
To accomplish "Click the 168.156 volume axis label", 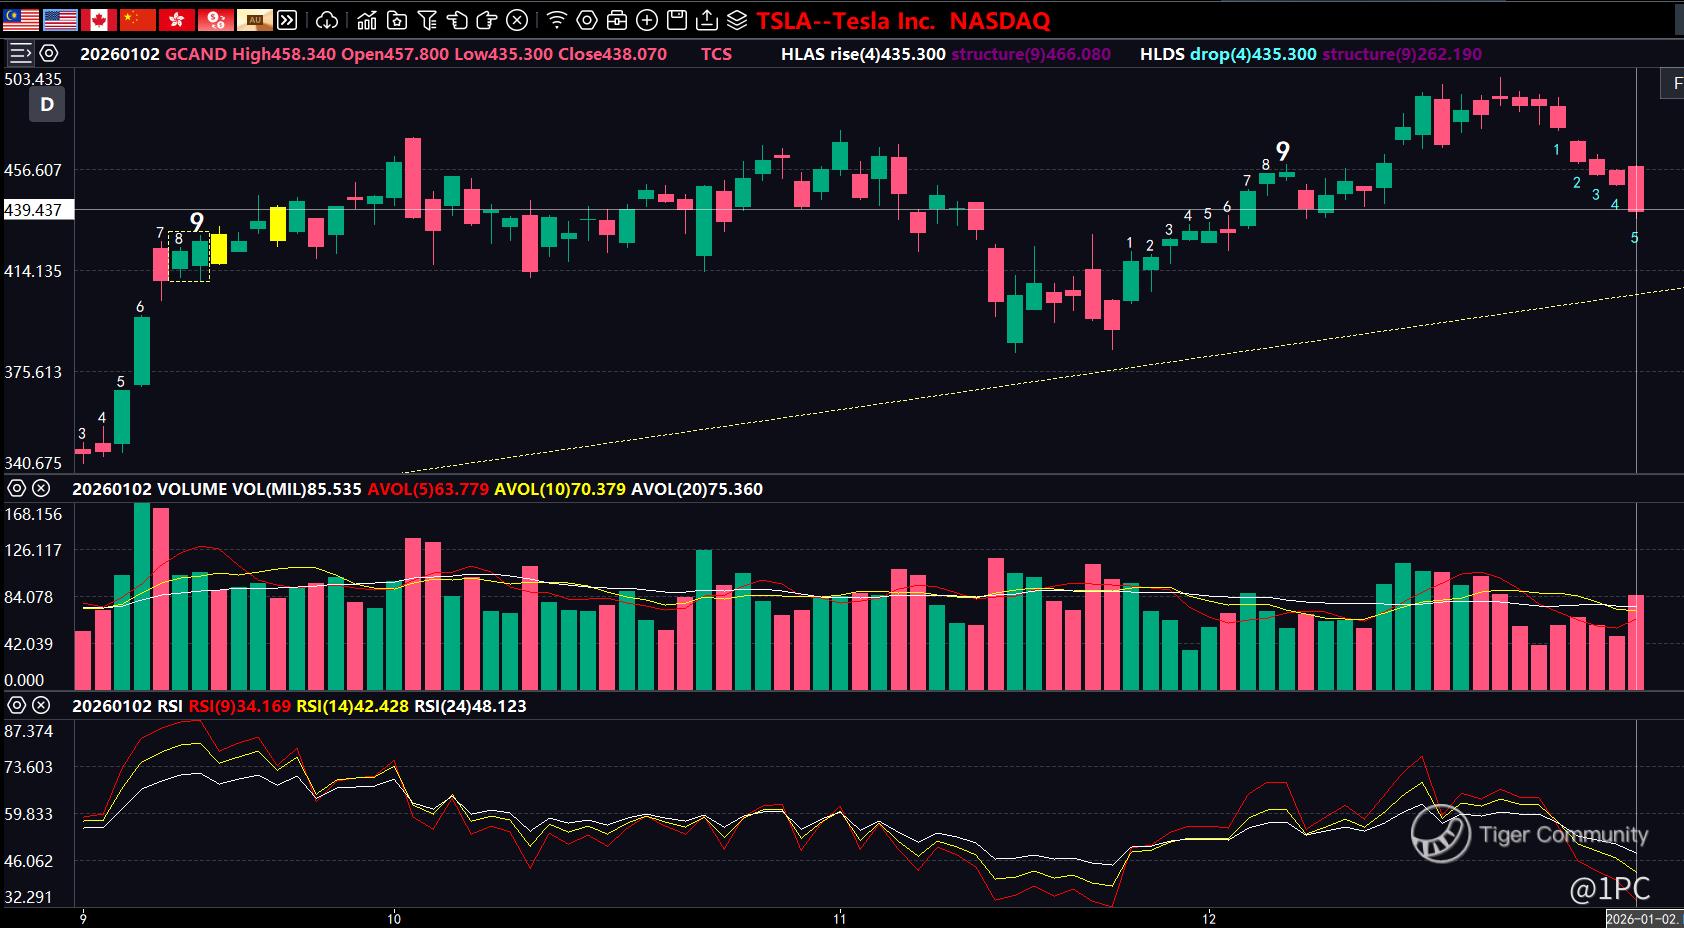I will 33,514.
